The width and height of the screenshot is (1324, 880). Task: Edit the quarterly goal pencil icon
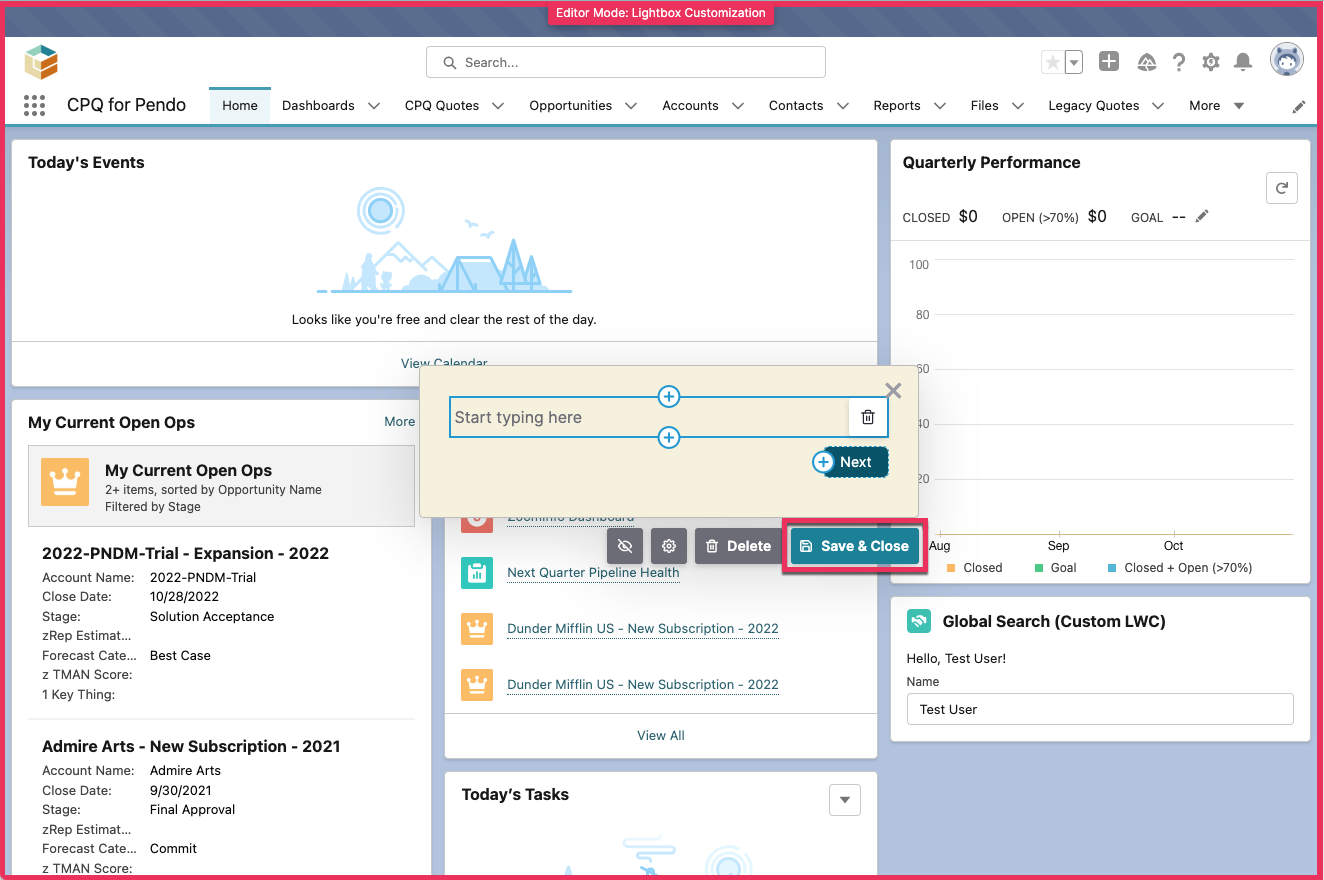(1202, 216)
